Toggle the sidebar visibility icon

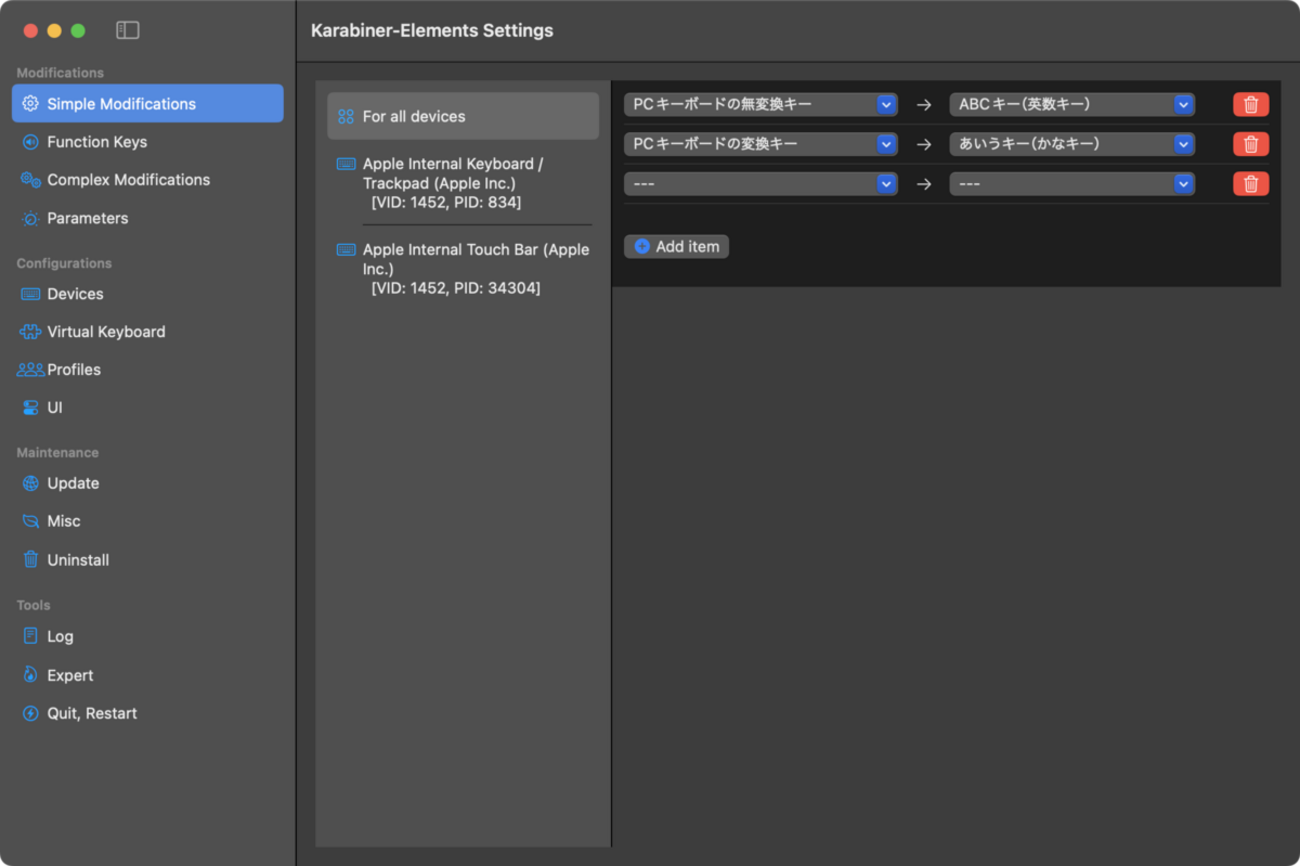point(127,30)
